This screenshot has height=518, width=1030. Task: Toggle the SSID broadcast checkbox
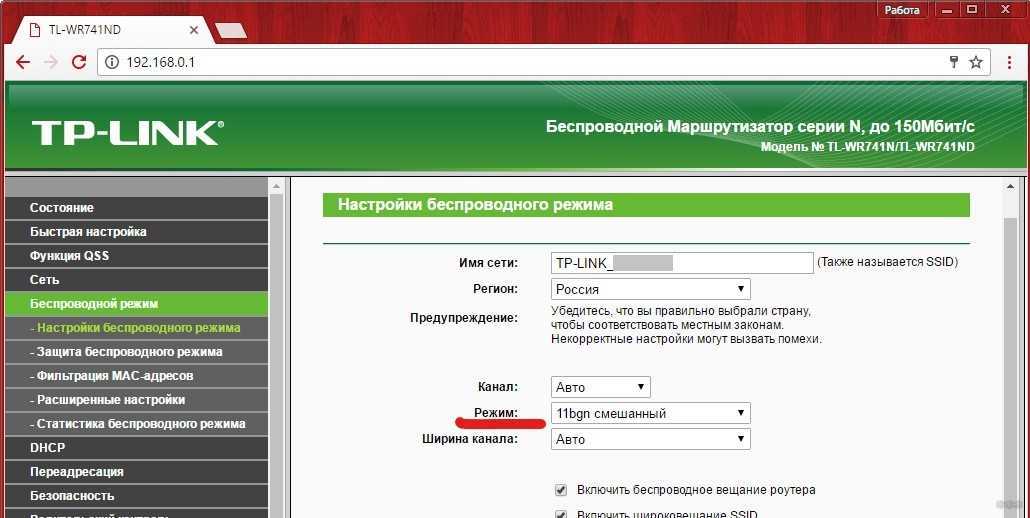pos(561,514)
